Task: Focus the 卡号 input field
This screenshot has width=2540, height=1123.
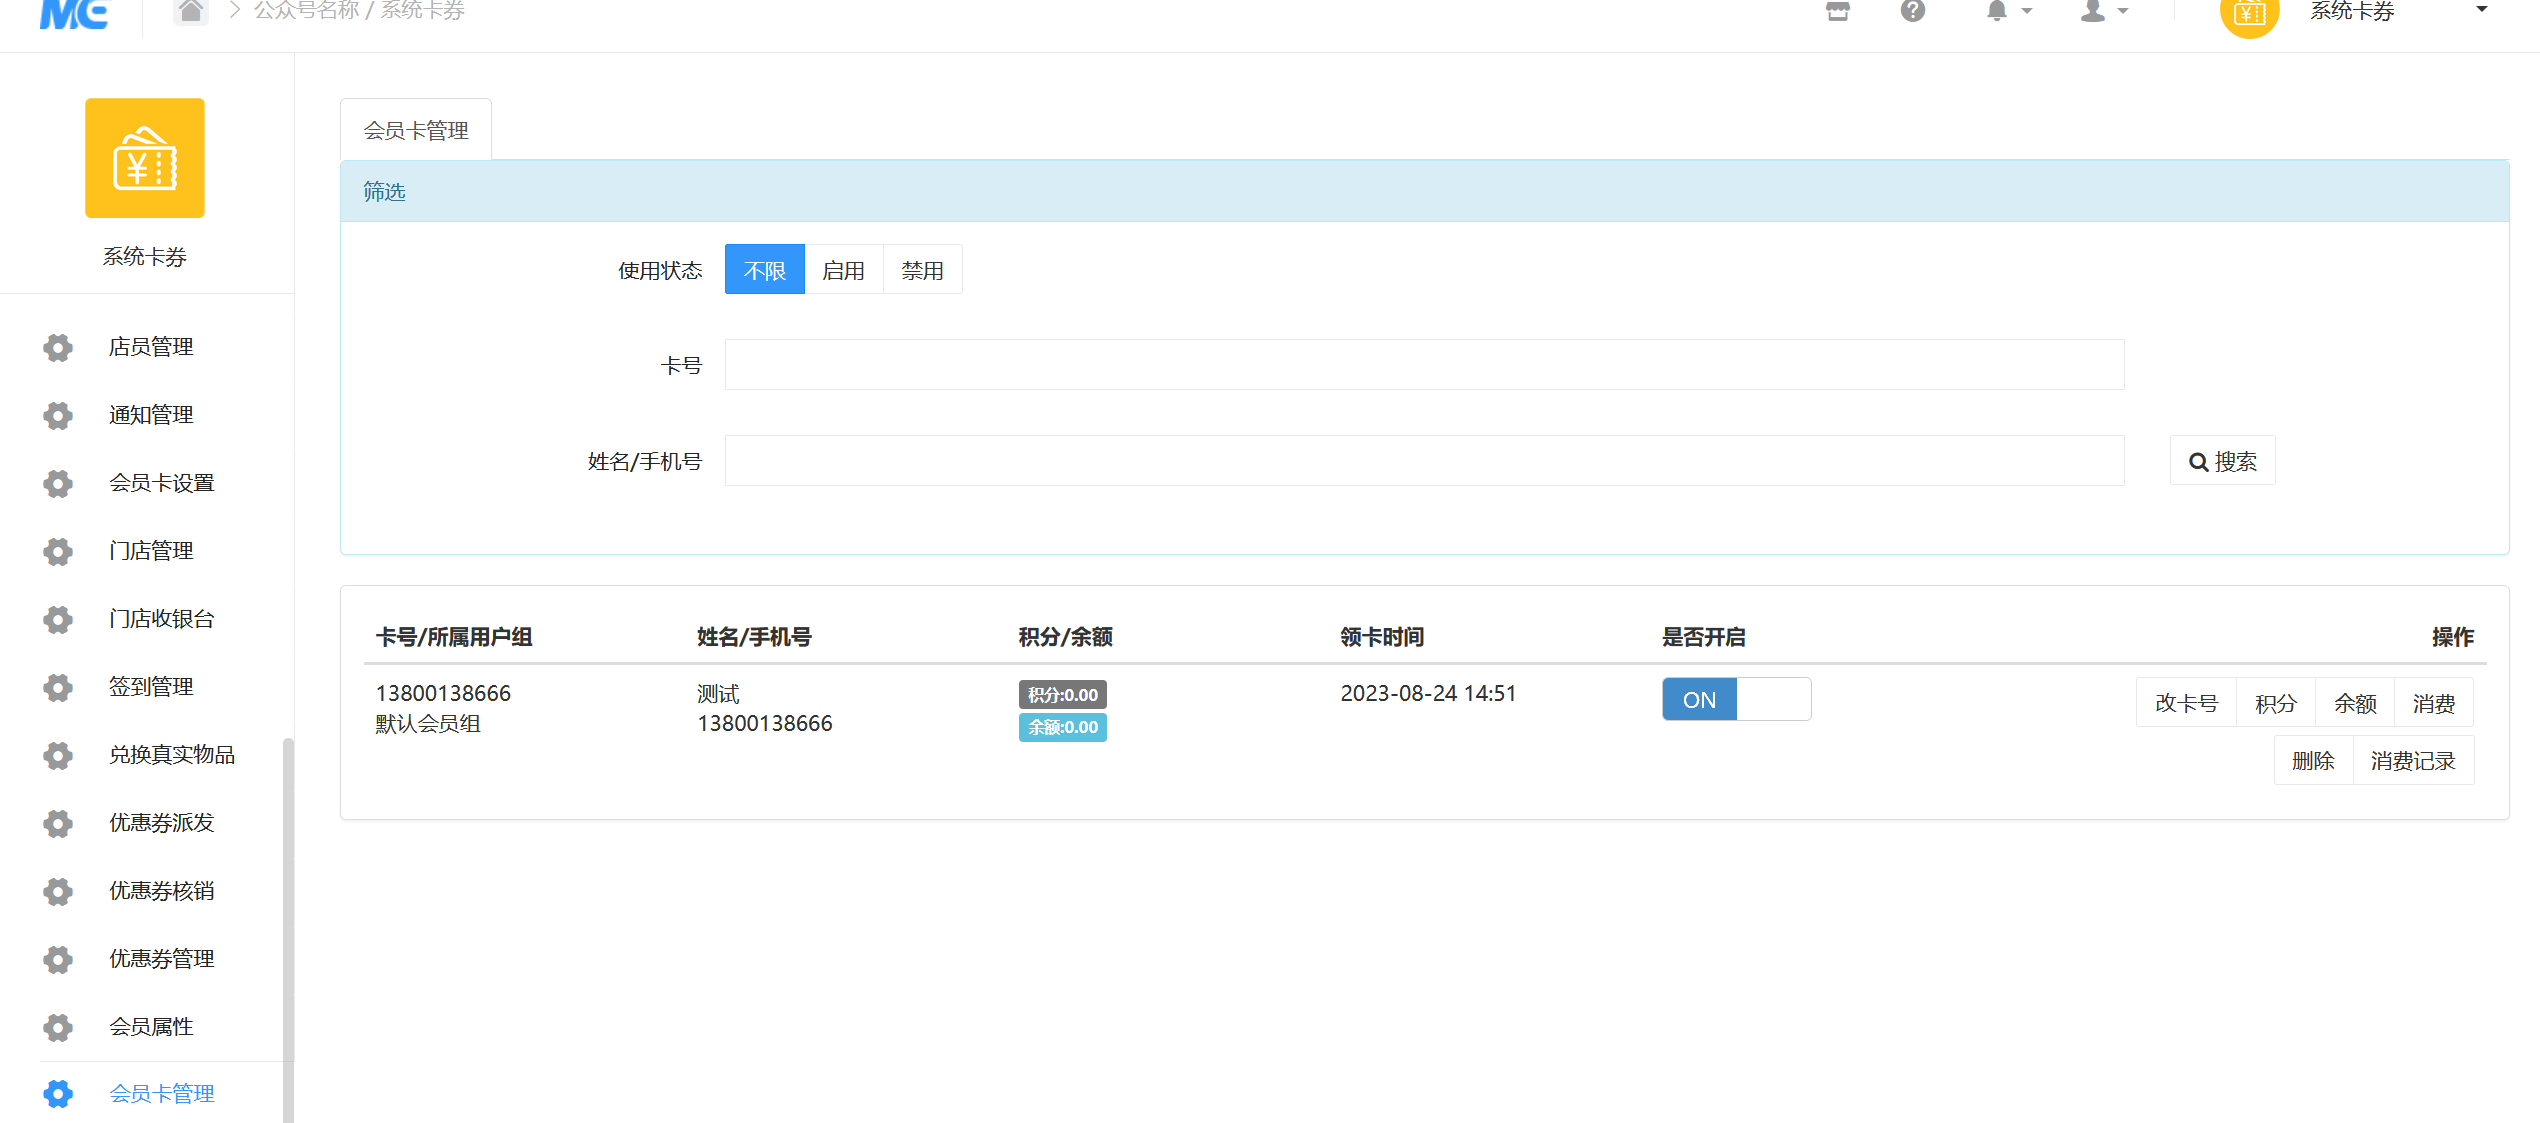Action: pos(1424,365)
